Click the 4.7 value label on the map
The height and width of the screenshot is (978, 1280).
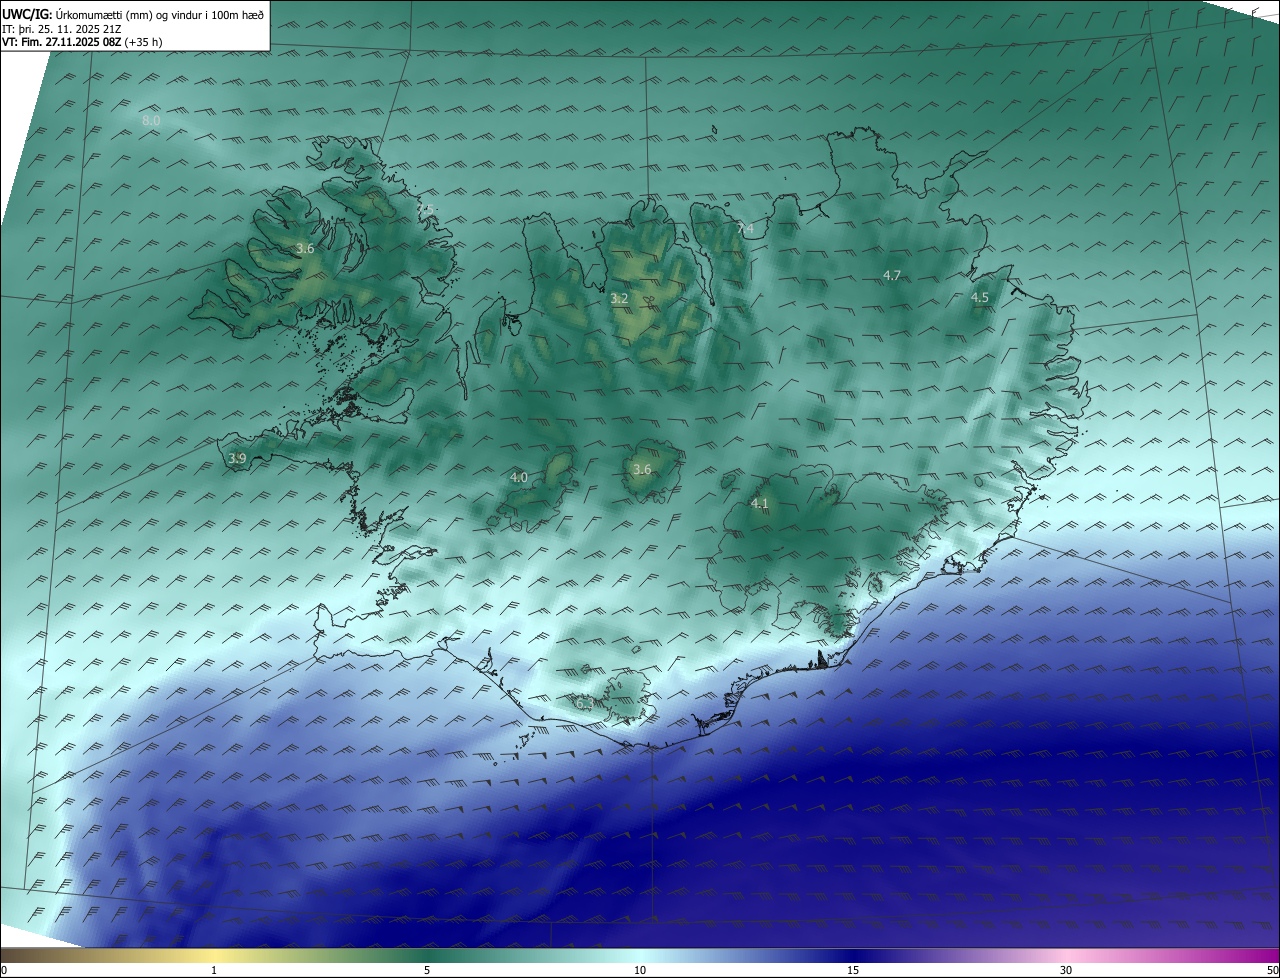[892, 275]
